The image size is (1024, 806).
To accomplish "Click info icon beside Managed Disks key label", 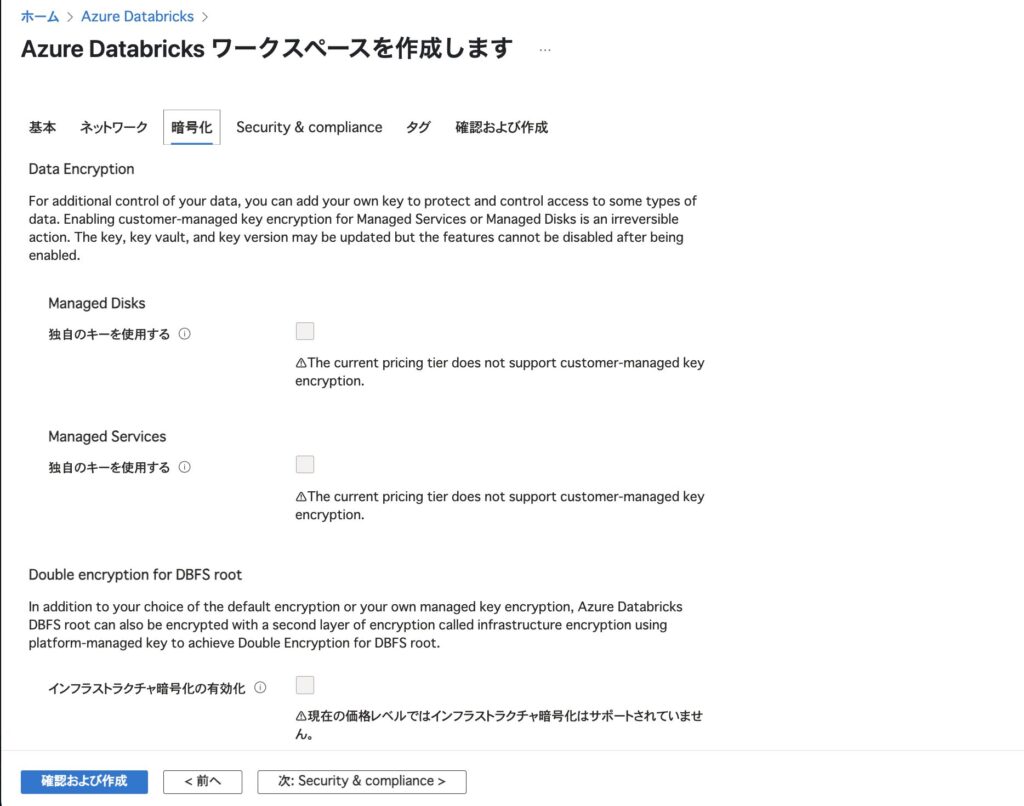I will [185, 334].
